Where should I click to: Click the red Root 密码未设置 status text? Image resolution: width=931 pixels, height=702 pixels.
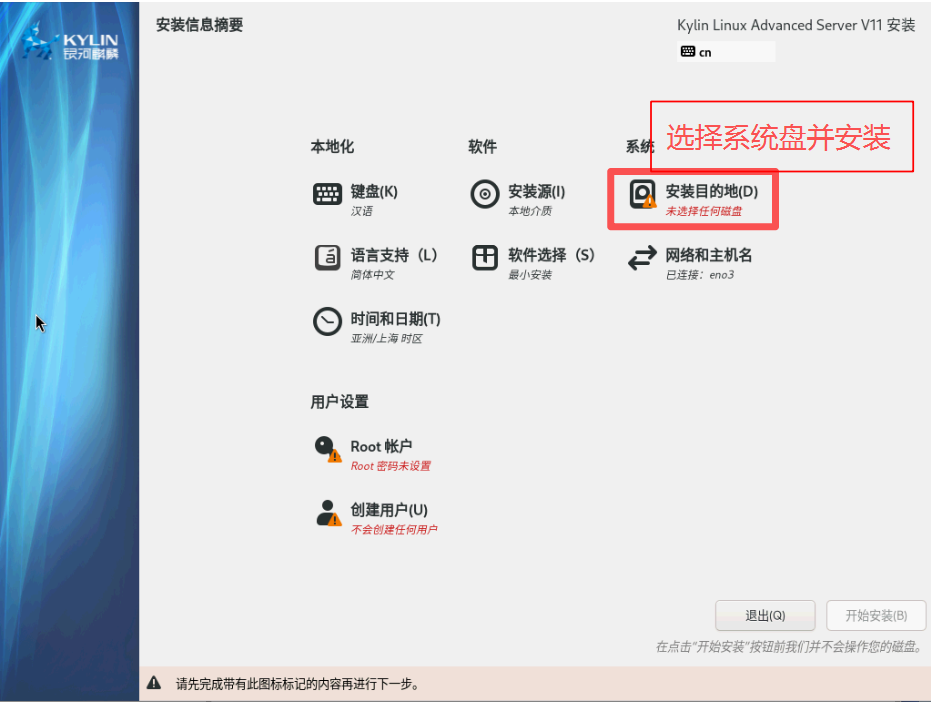pyautogui.click(x=390, y=466)
